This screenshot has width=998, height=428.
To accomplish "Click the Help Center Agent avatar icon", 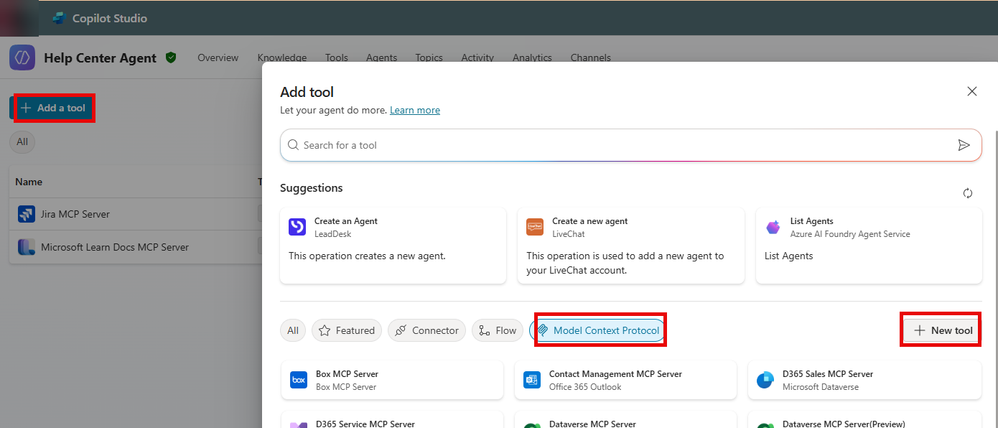I will coord(22,57).
